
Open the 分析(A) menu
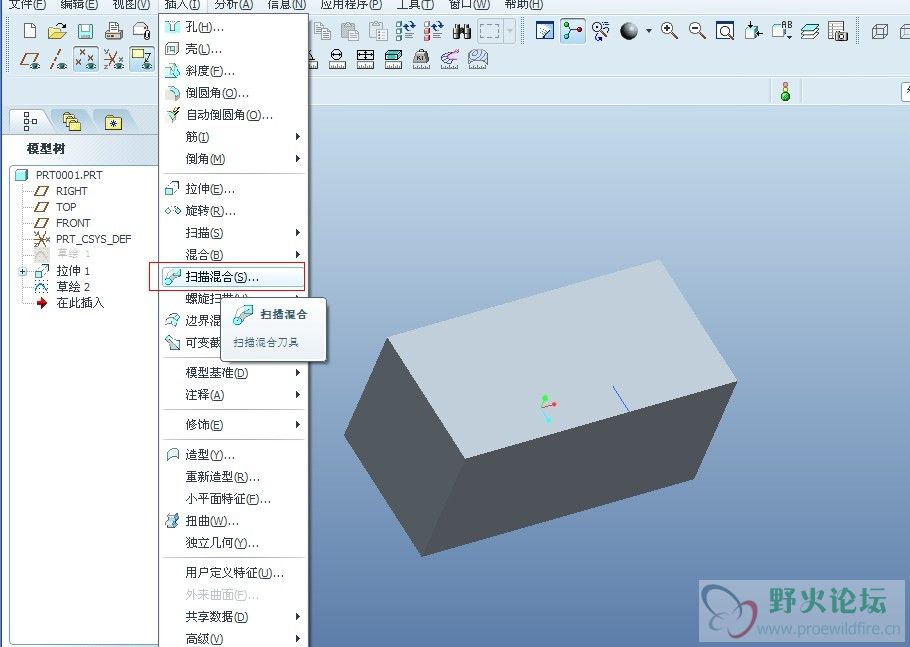[x=233, y=5]
